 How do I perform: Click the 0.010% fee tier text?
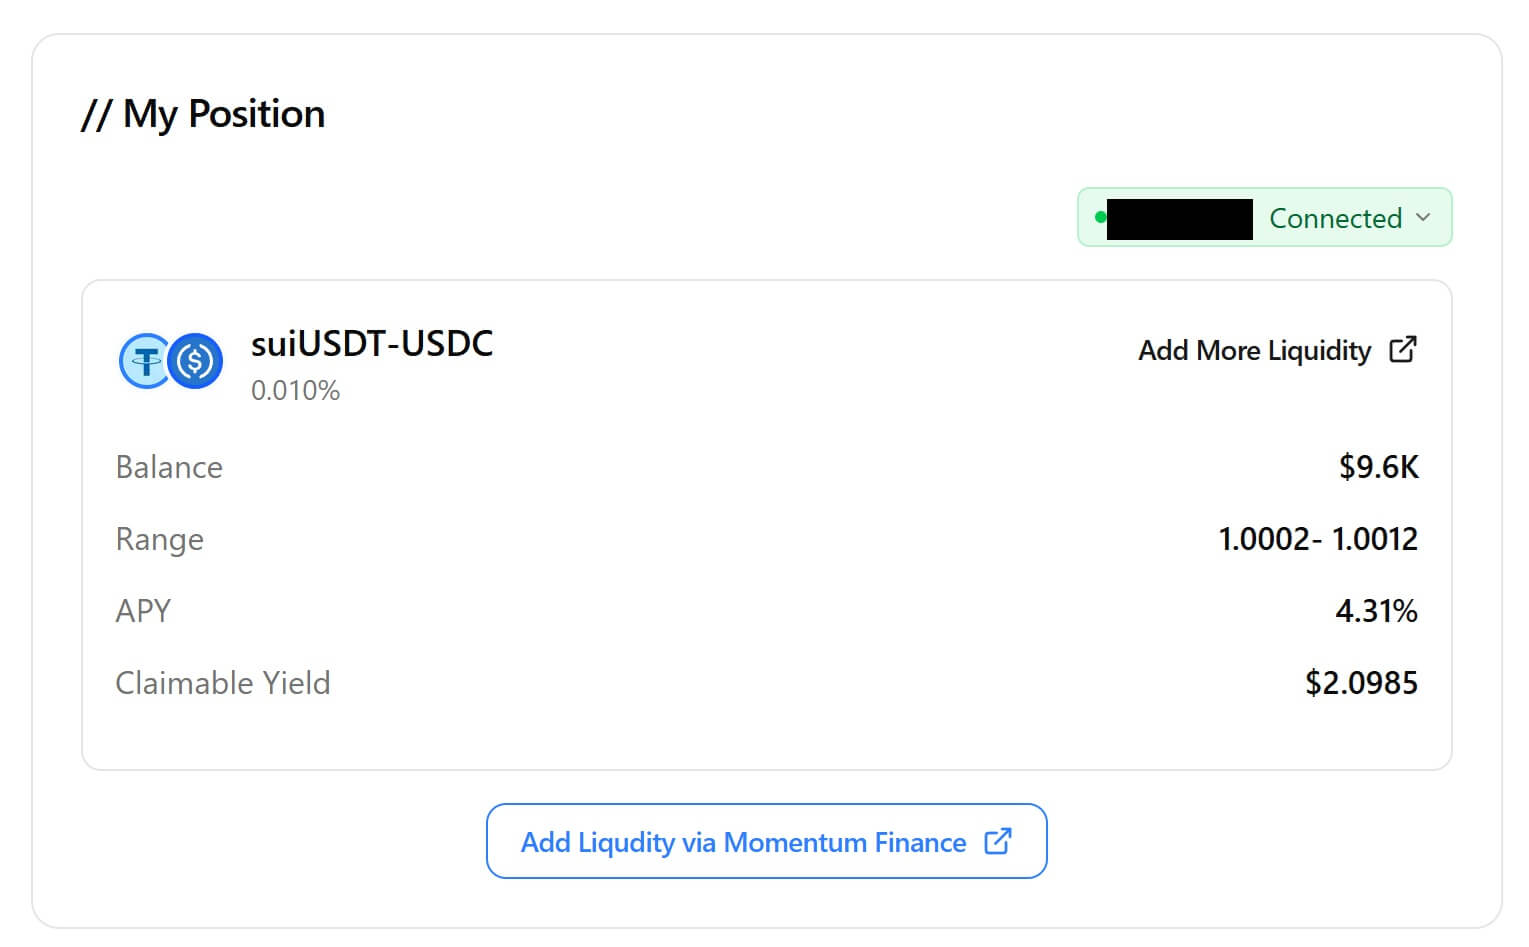tap(295, 390)
